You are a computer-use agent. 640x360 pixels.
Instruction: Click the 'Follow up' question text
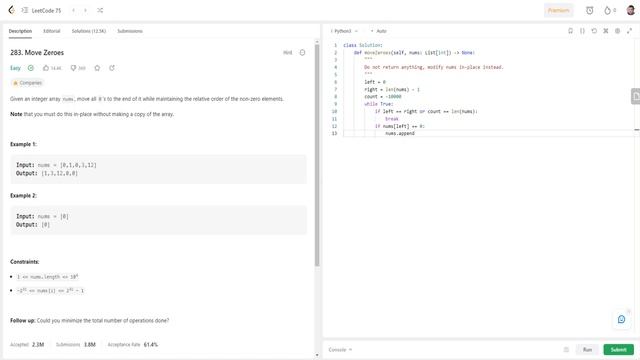click(89, 320)
